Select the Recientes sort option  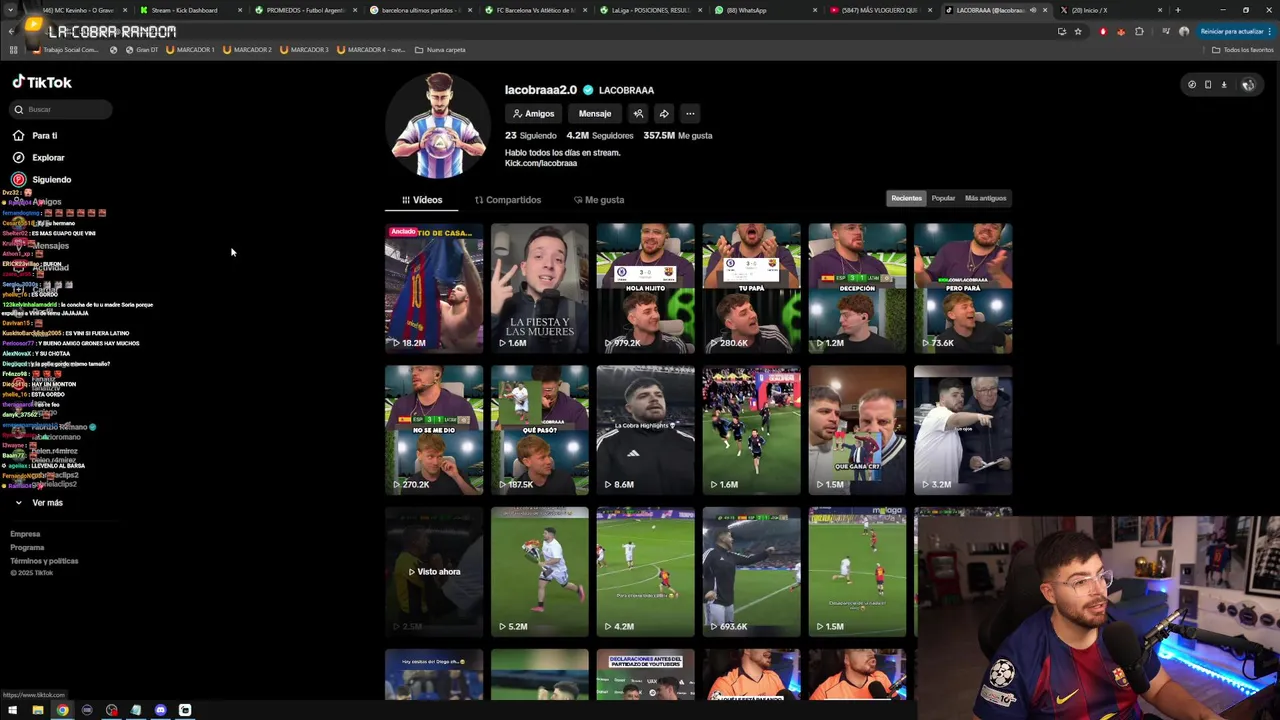(907, 198)
